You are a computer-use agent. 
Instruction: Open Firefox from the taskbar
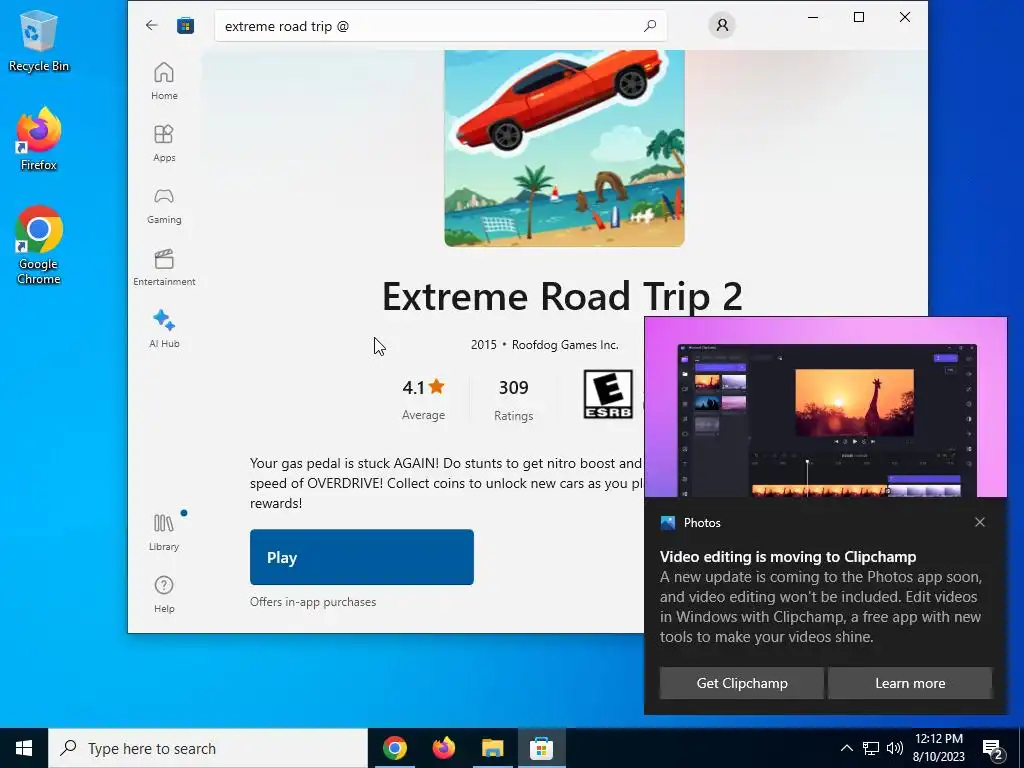[443, 748]
